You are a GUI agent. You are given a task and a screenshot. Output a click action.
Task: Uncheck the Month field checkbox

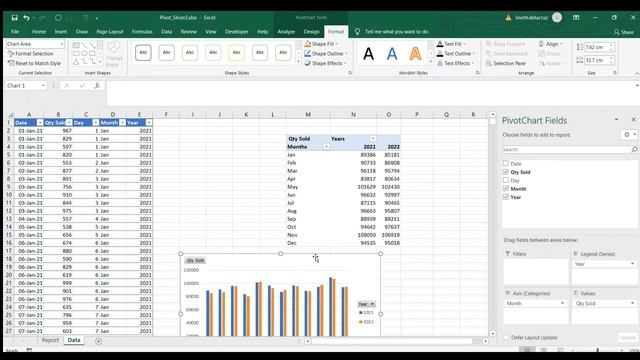click(x=506, y=189)
